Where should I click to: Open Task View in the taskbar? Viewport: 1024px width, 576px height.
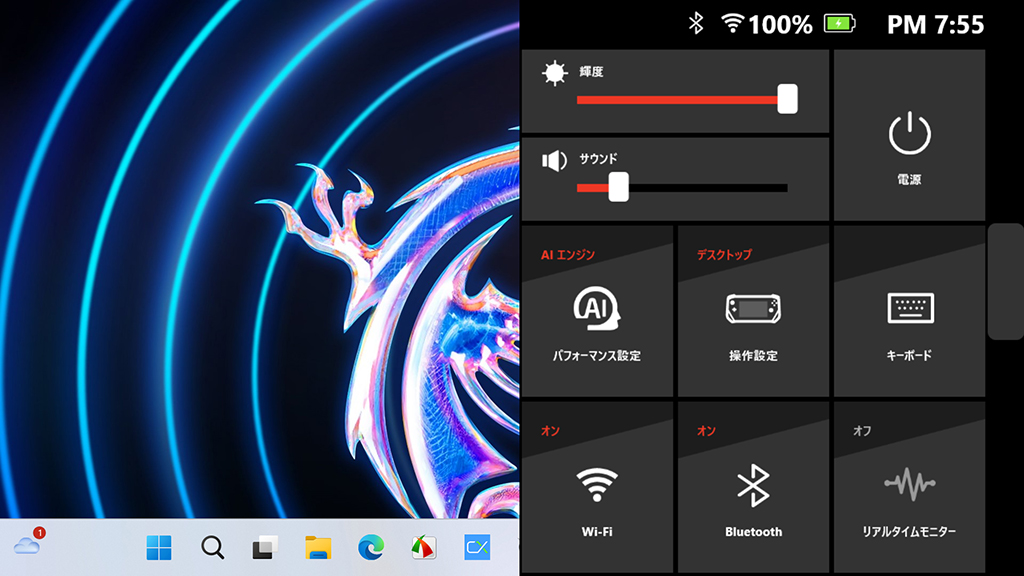[265, 547]
